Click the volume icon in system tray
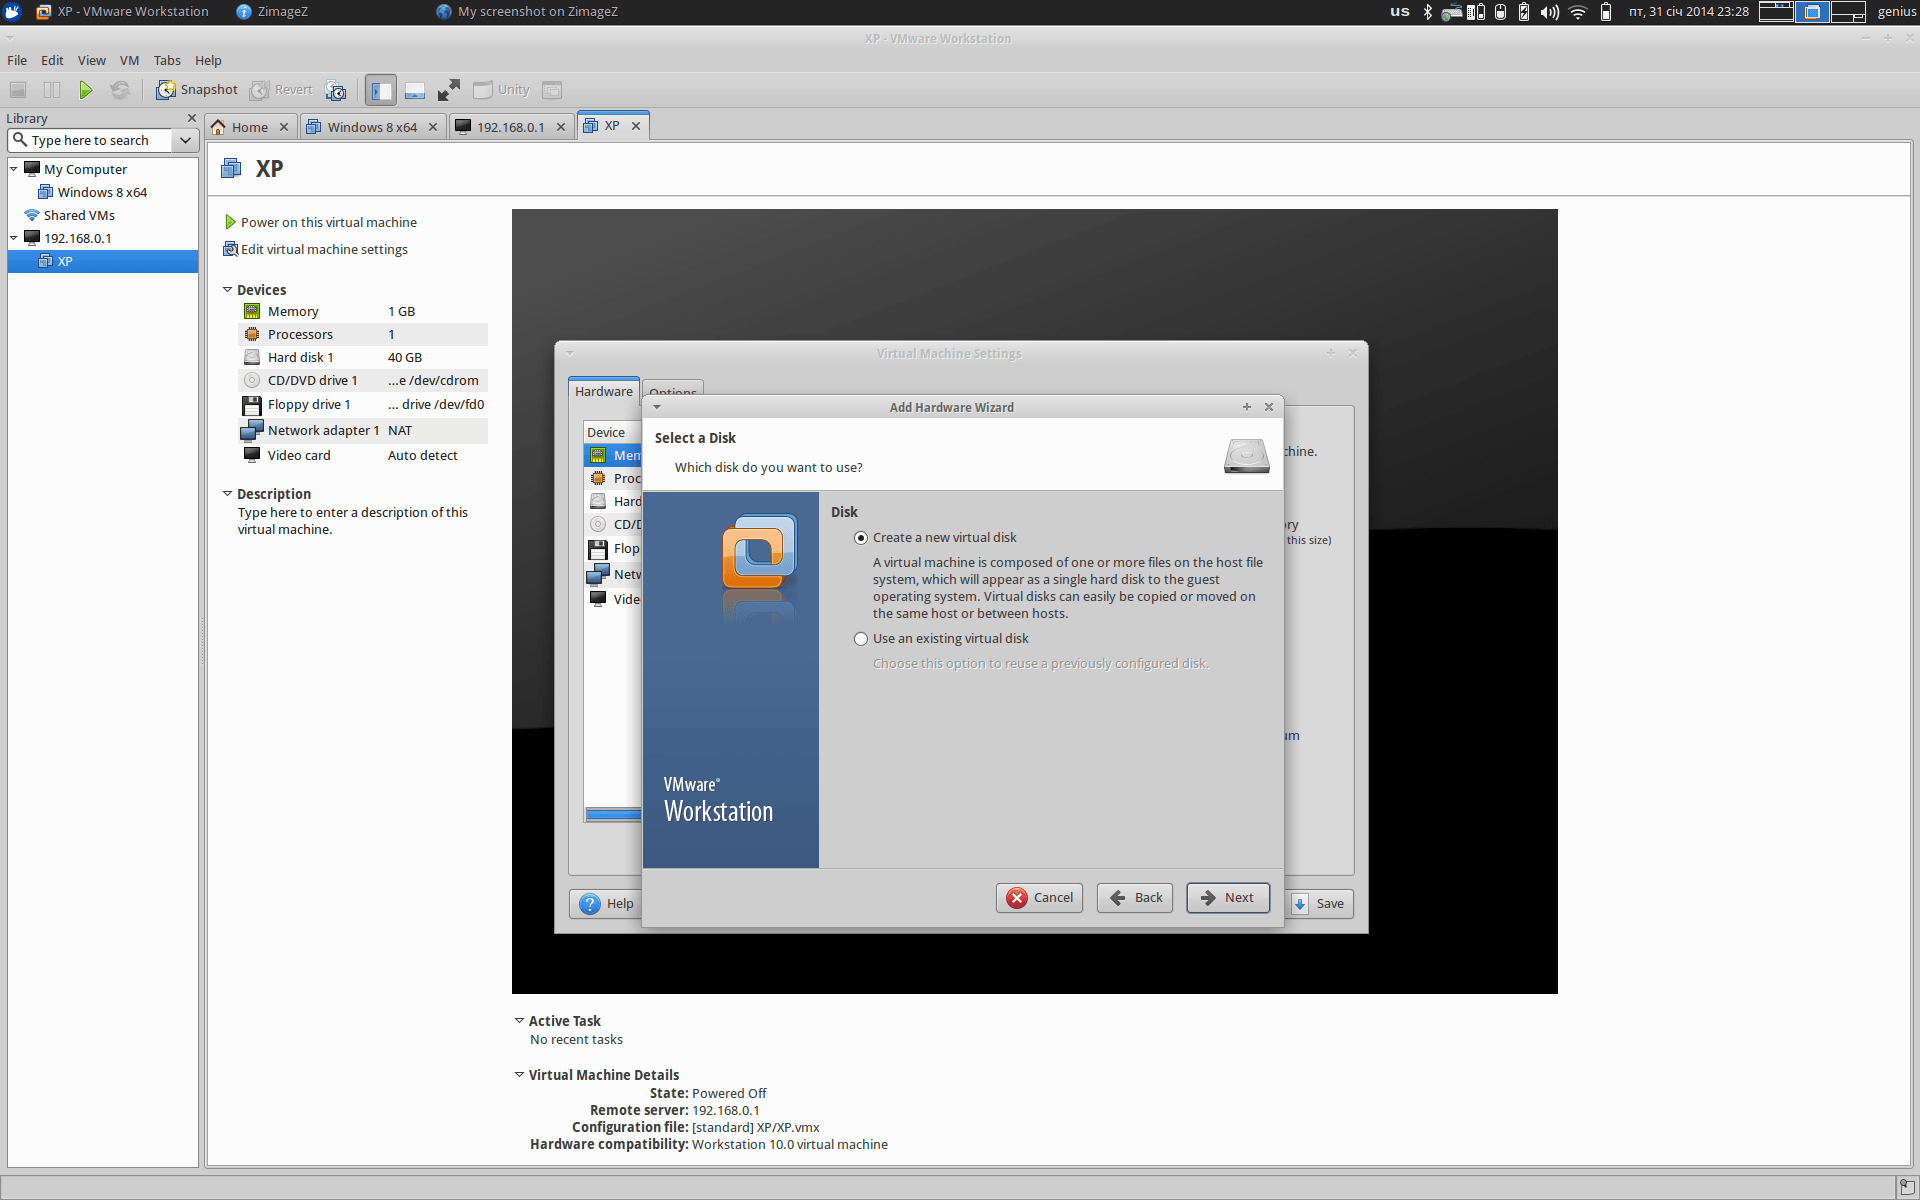Screen dimensions: 1920x1200 tap(1549, 12)
